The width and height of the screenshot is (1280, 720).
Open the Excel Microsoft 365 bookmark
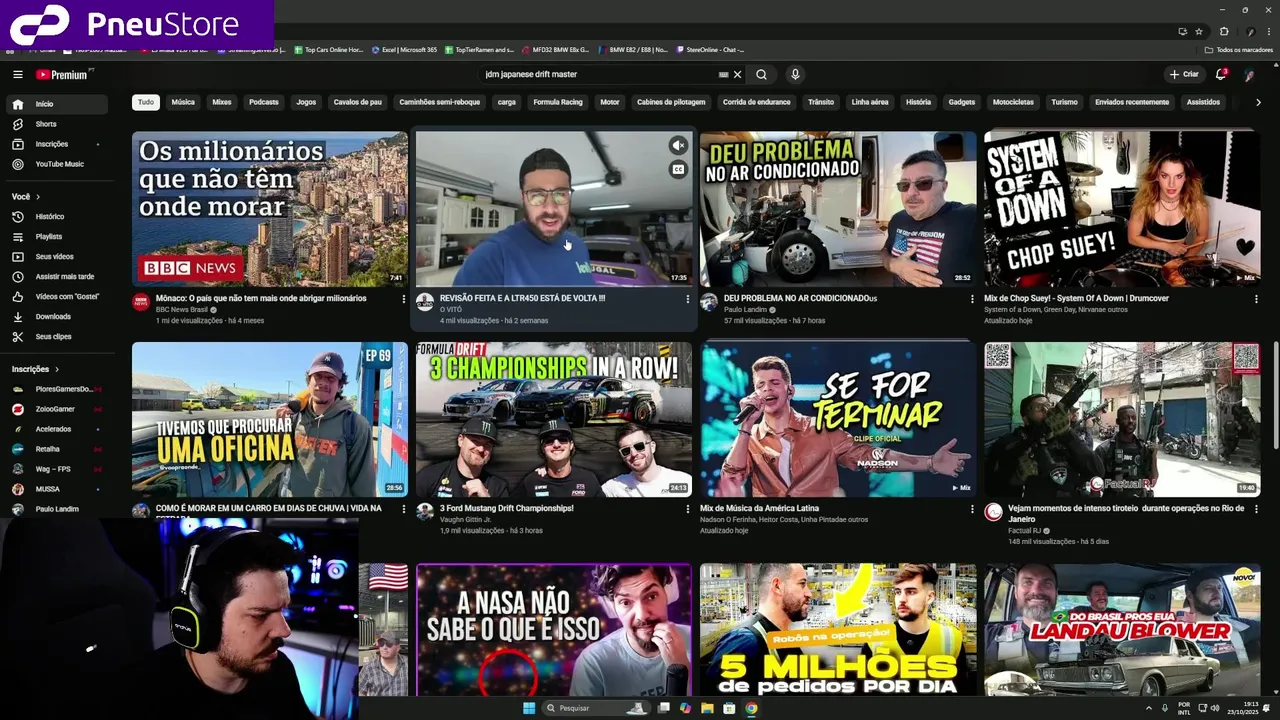pyautogui.click(x=404, y=50)
